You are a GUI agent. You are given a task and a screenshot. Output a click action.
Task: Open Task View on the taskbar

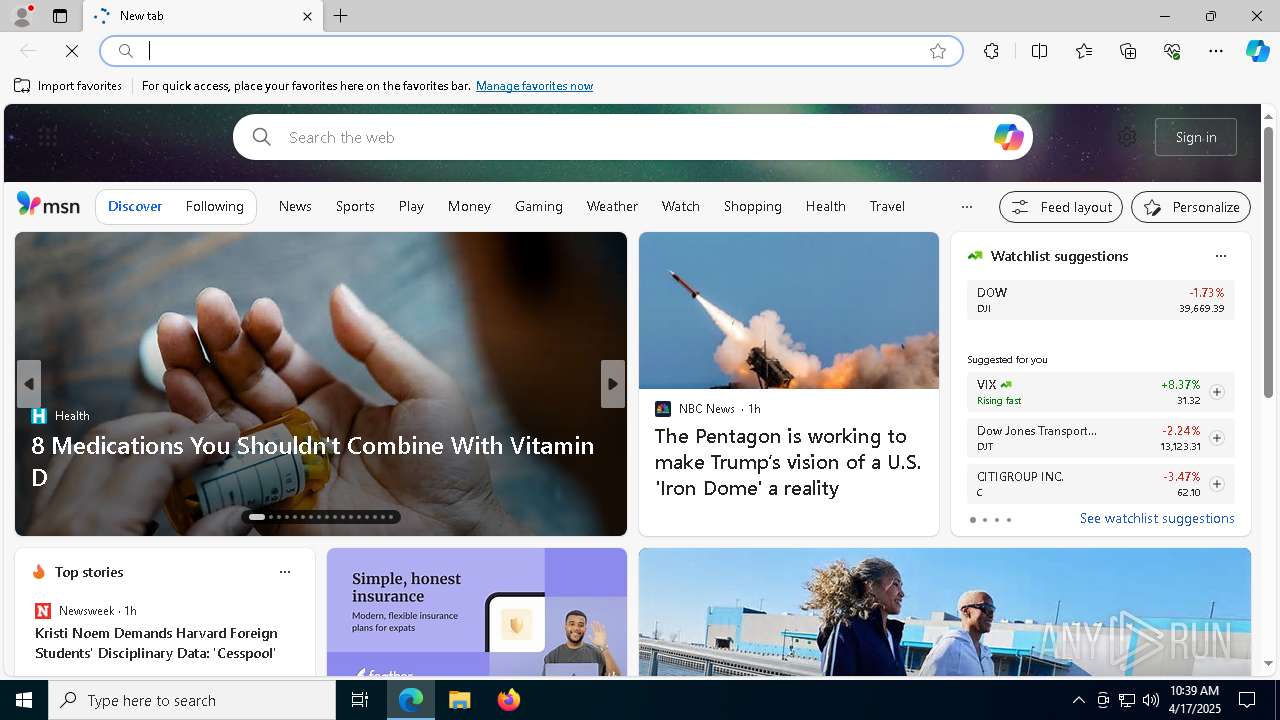[360, 700]
